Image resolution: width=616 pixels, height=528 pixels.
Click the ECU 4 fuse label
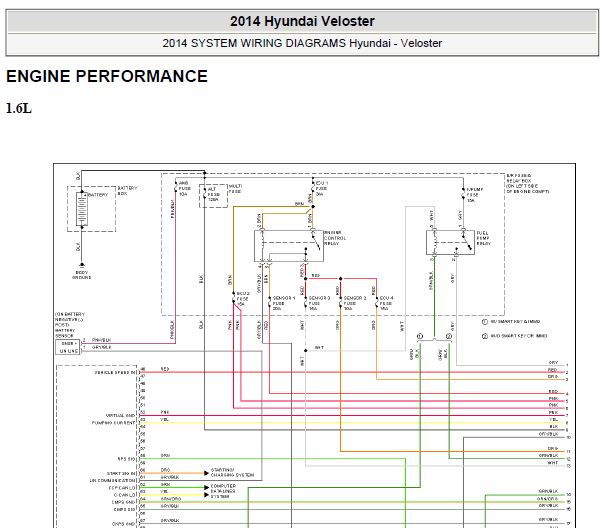(x=387, y=303)
